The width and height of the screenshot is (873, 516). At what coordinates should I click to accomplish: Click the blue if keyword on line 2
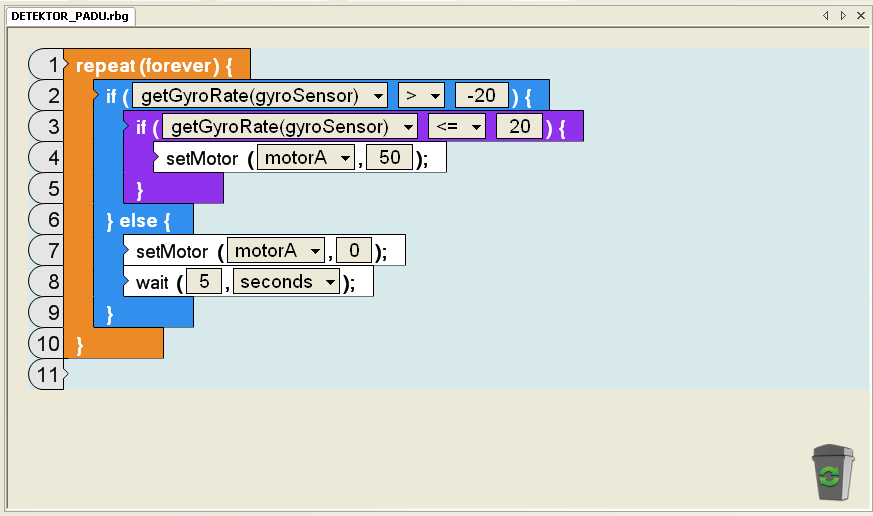[x=111, y=96]
